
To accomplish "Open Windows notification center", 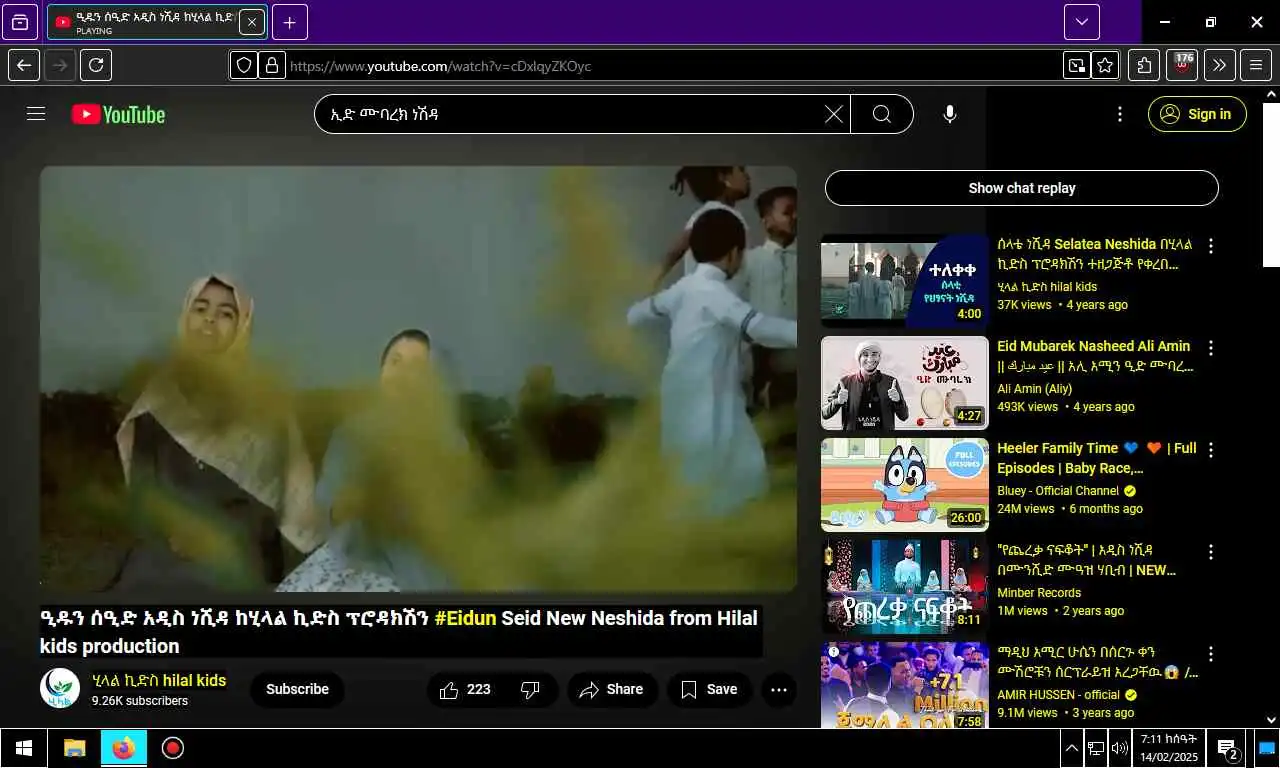I will coord(1227,748).
